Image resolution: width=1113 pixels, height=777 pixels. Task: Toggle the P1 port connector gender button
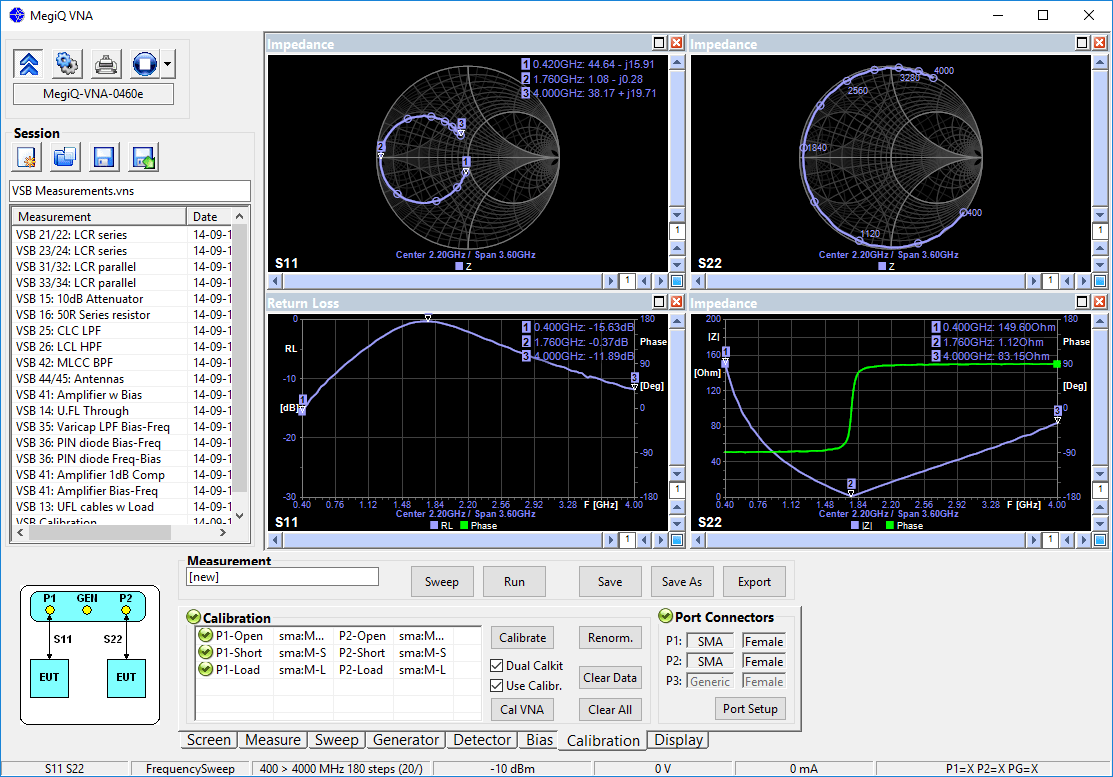[763, 641]
